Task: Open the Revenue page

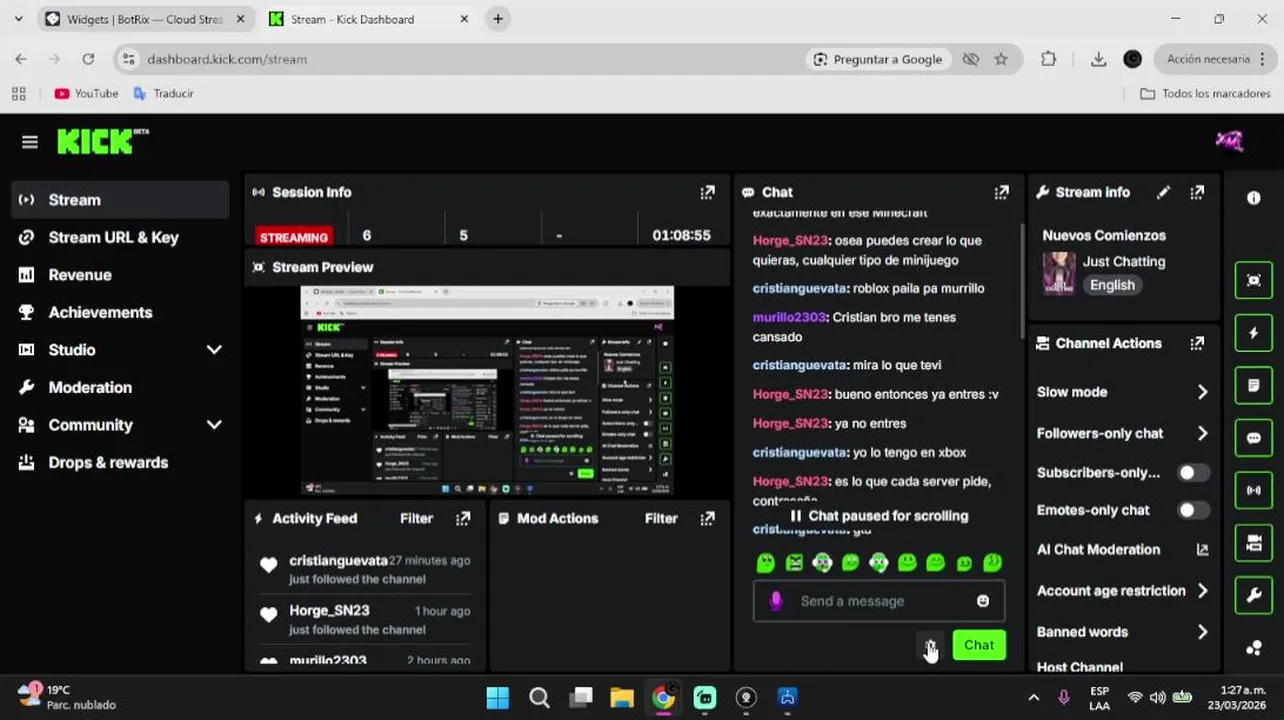Action: click(x=121, y=275)
